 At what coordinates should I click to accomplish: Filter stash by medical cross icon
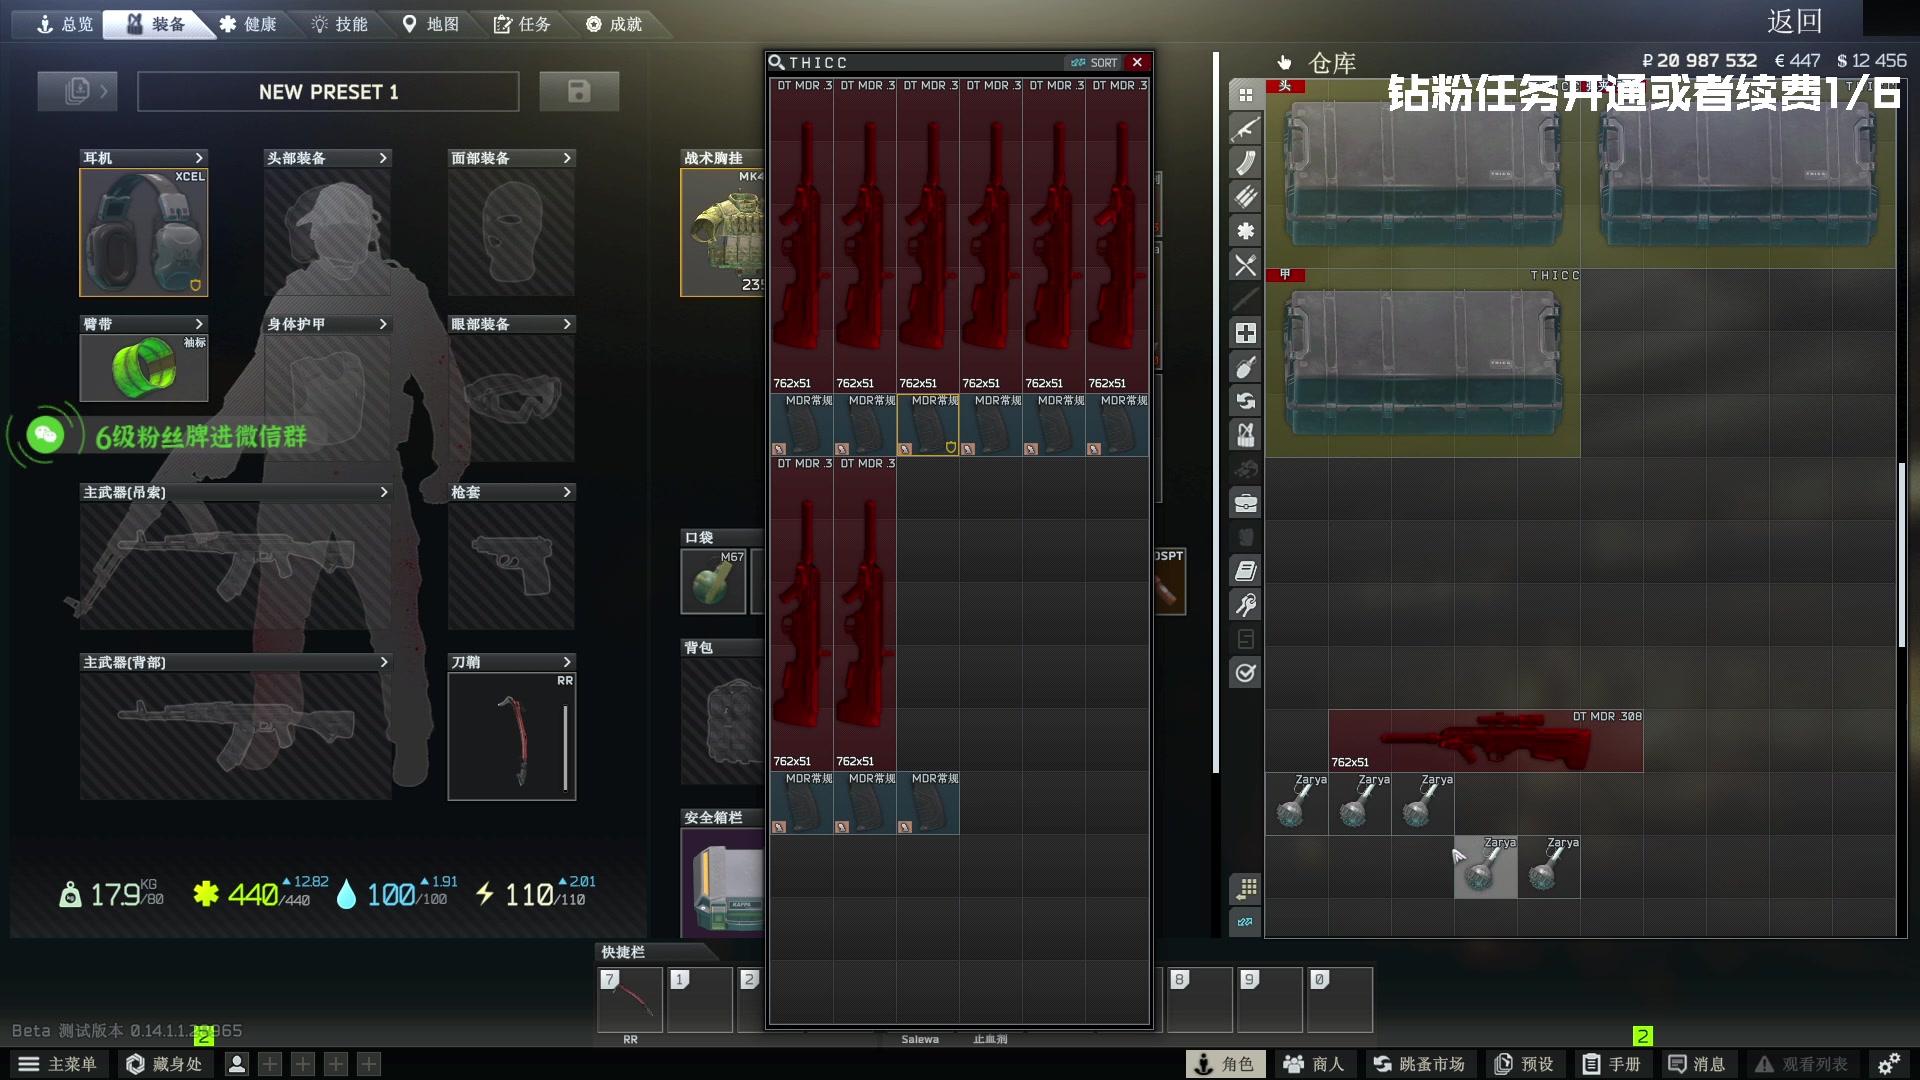click(1245, 333)
